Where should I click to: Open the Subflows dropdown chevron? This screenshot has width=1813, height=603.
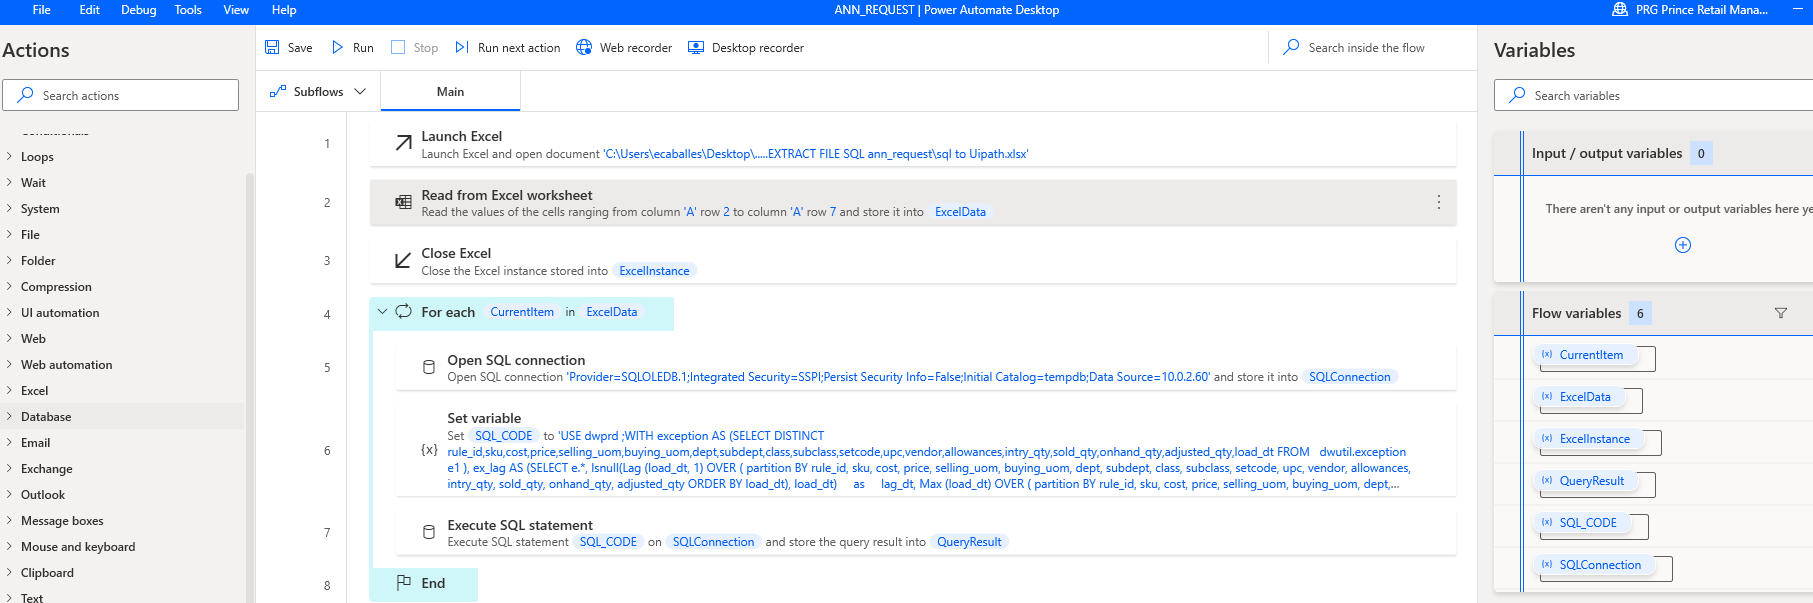click(360, 91)
